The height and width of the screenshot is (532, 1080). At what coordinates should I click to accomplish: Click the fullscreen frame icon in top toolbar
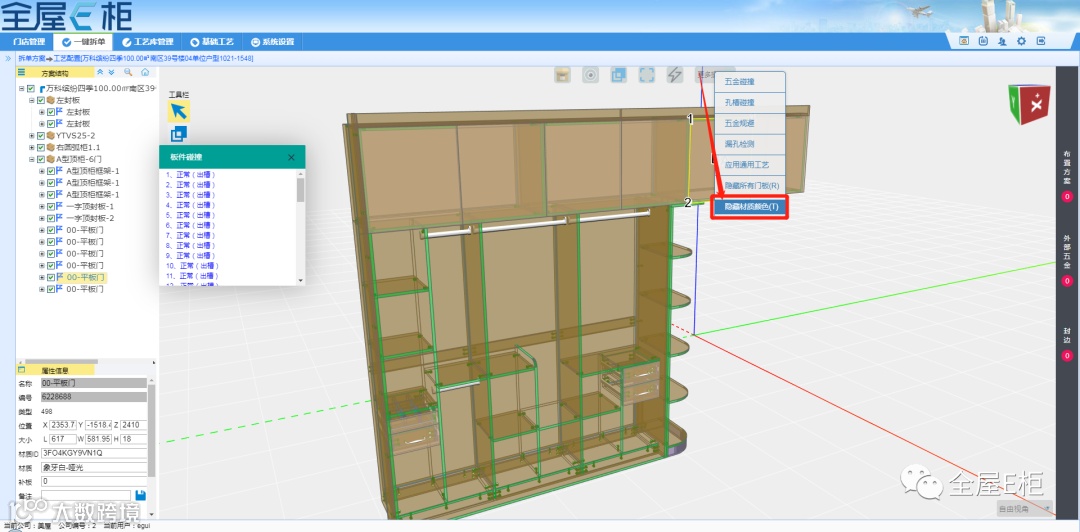pos(647,75)
